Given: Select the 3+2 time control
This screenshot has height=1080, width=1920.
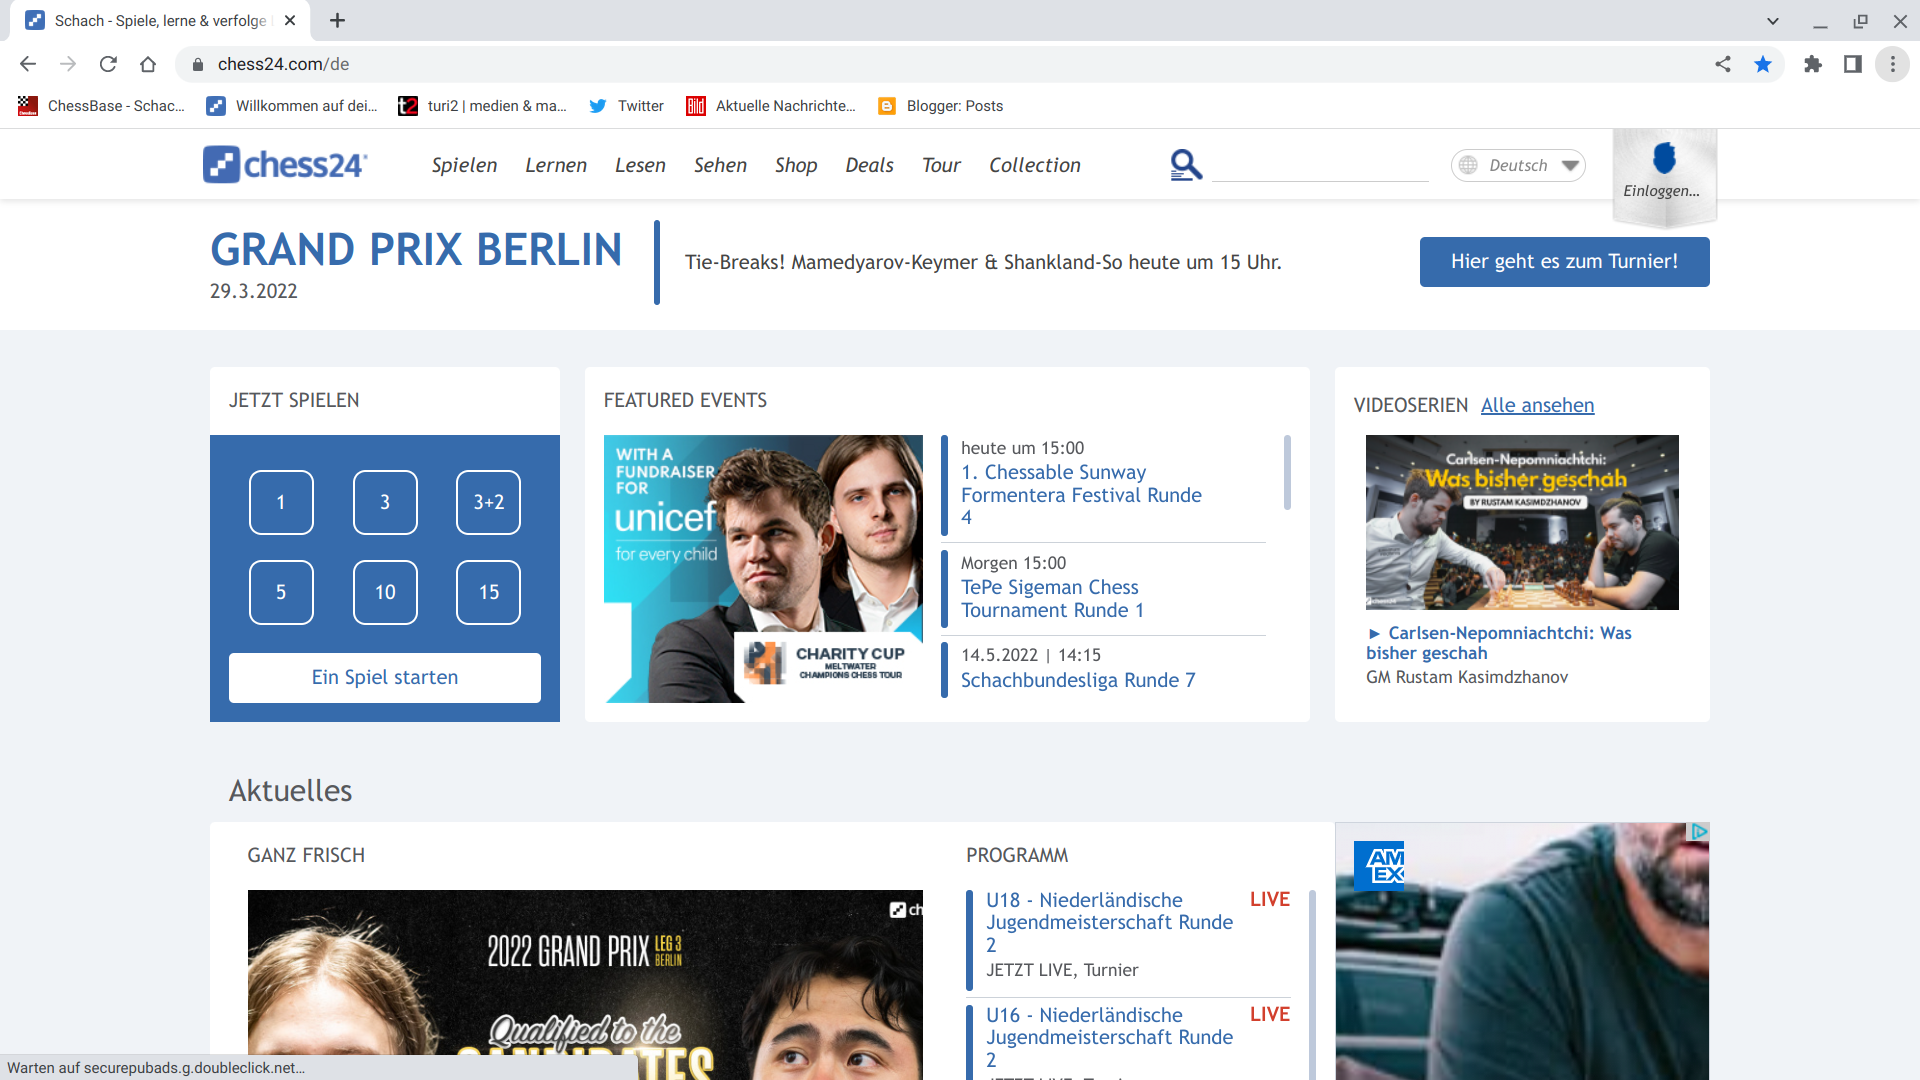Looking at the screenshot, I should pos(488,502).
